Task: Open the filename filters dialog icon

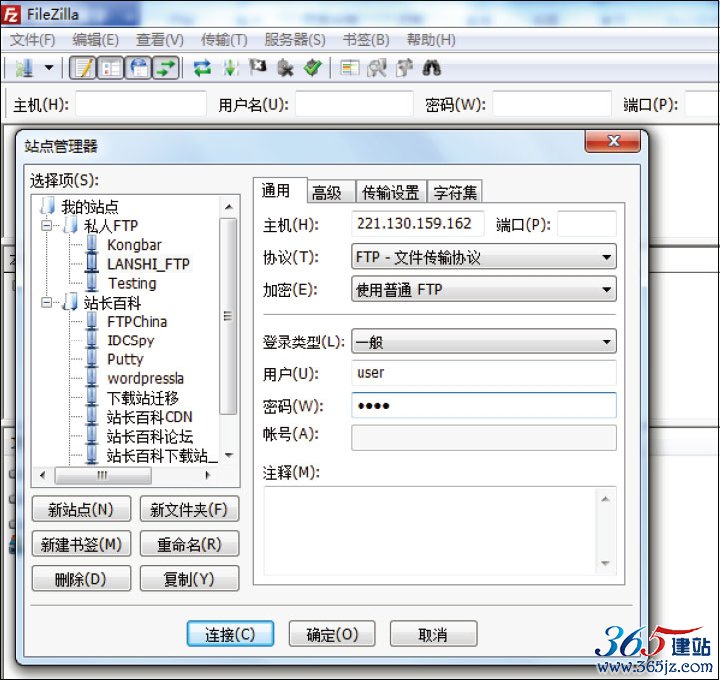Action: (x=350, y=68)
